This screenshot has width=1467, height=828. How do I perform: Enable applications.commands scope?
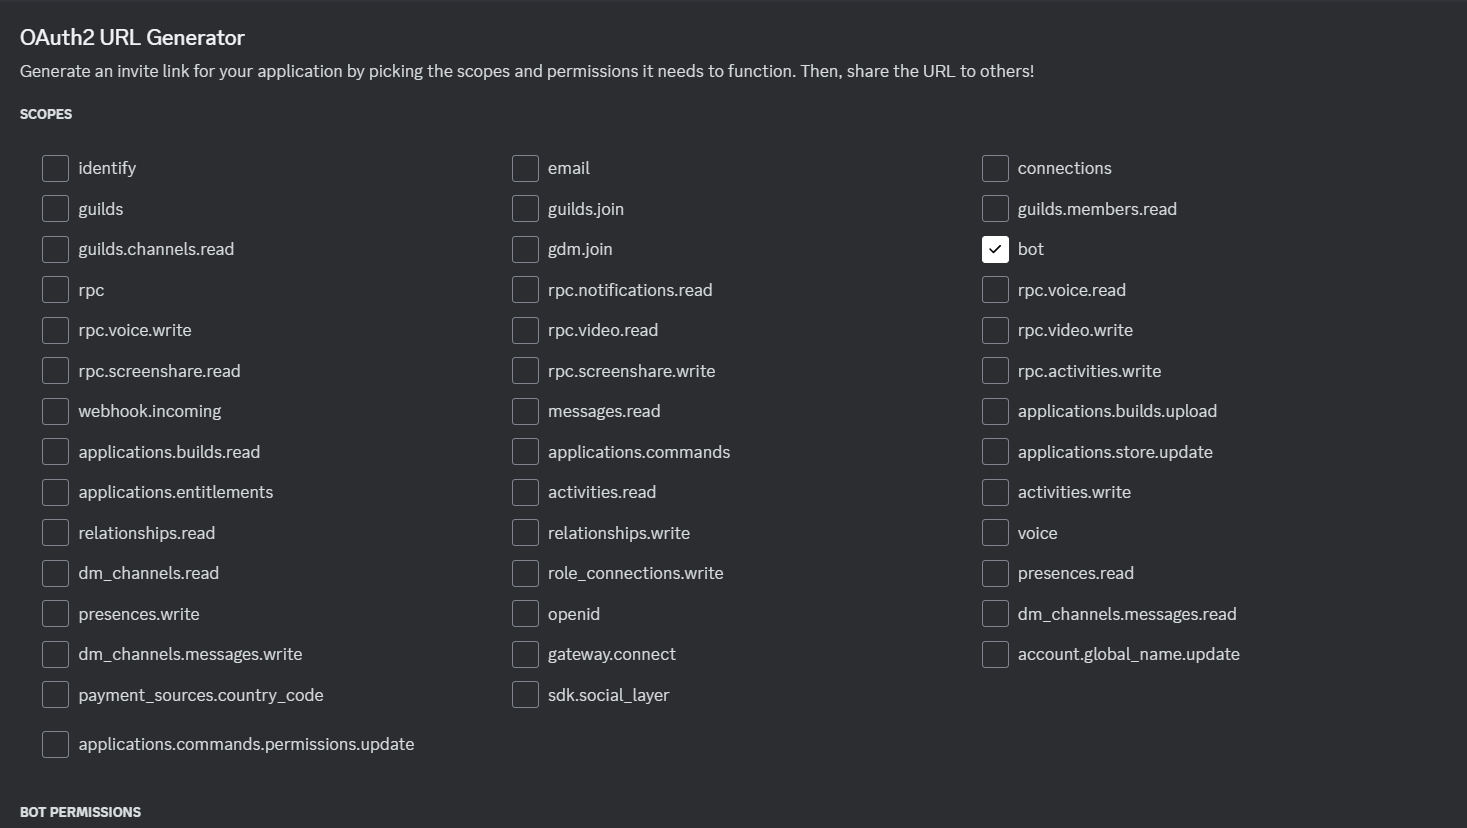point(525,451)
